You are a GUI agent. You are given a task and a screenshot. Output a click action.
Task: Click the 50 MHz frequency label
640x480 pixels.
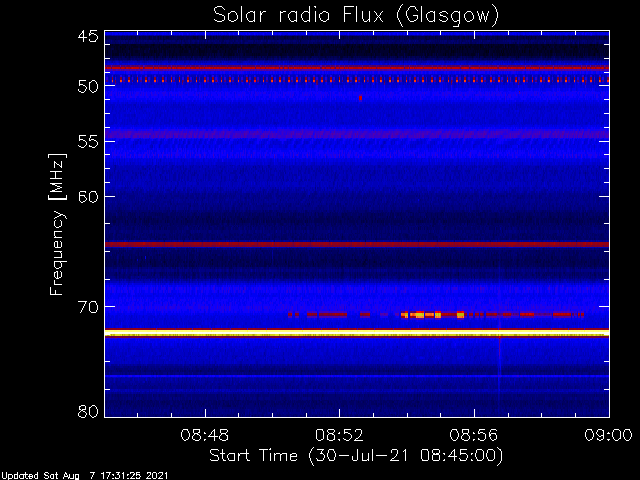(x=88, y=87)
